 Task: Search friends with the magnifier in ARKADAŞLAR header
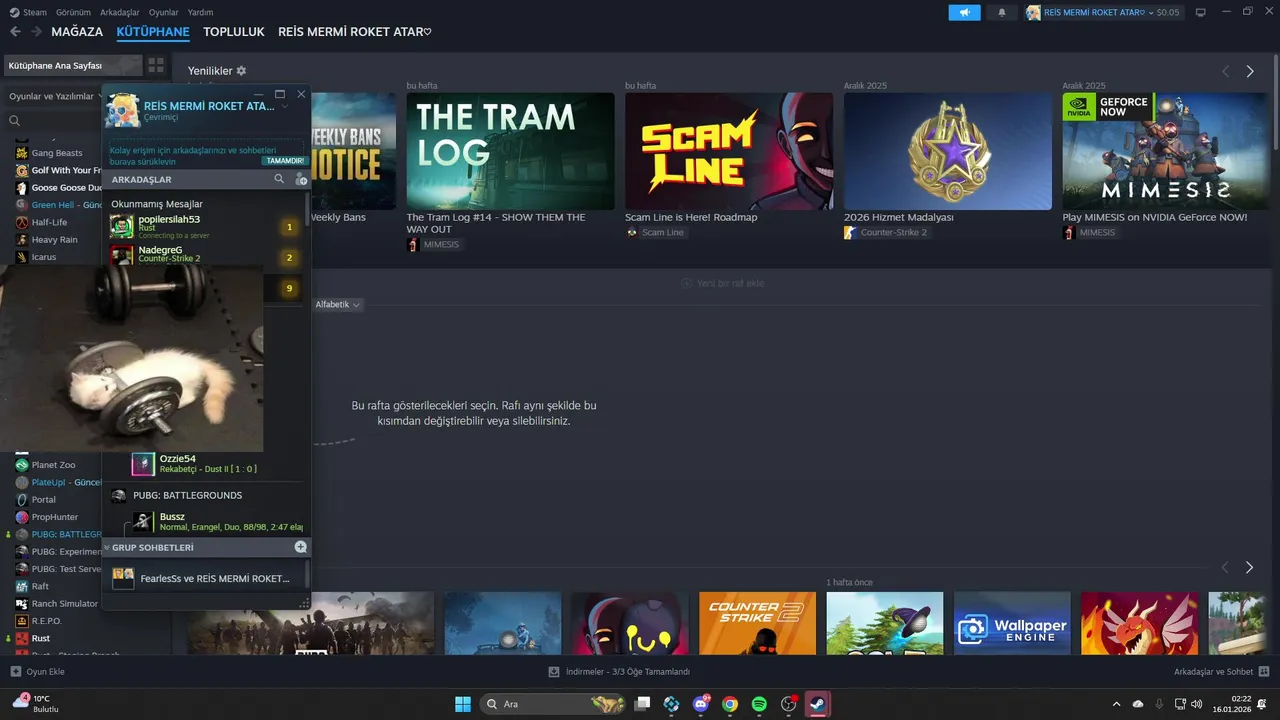279,179
